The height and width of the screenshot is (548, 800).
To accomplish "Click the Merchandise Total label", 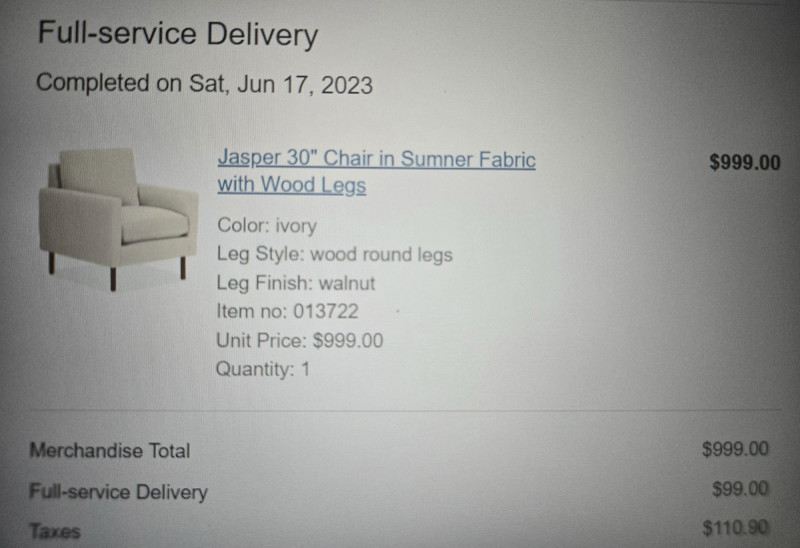I will click(110, 451).
